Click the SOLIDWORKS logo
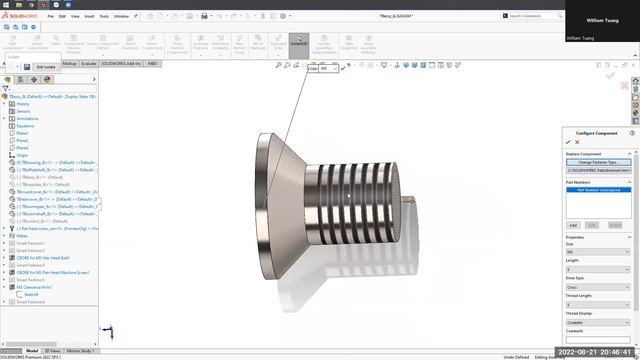The width and height of the screenshot is (640, 360). click(20, 16)
